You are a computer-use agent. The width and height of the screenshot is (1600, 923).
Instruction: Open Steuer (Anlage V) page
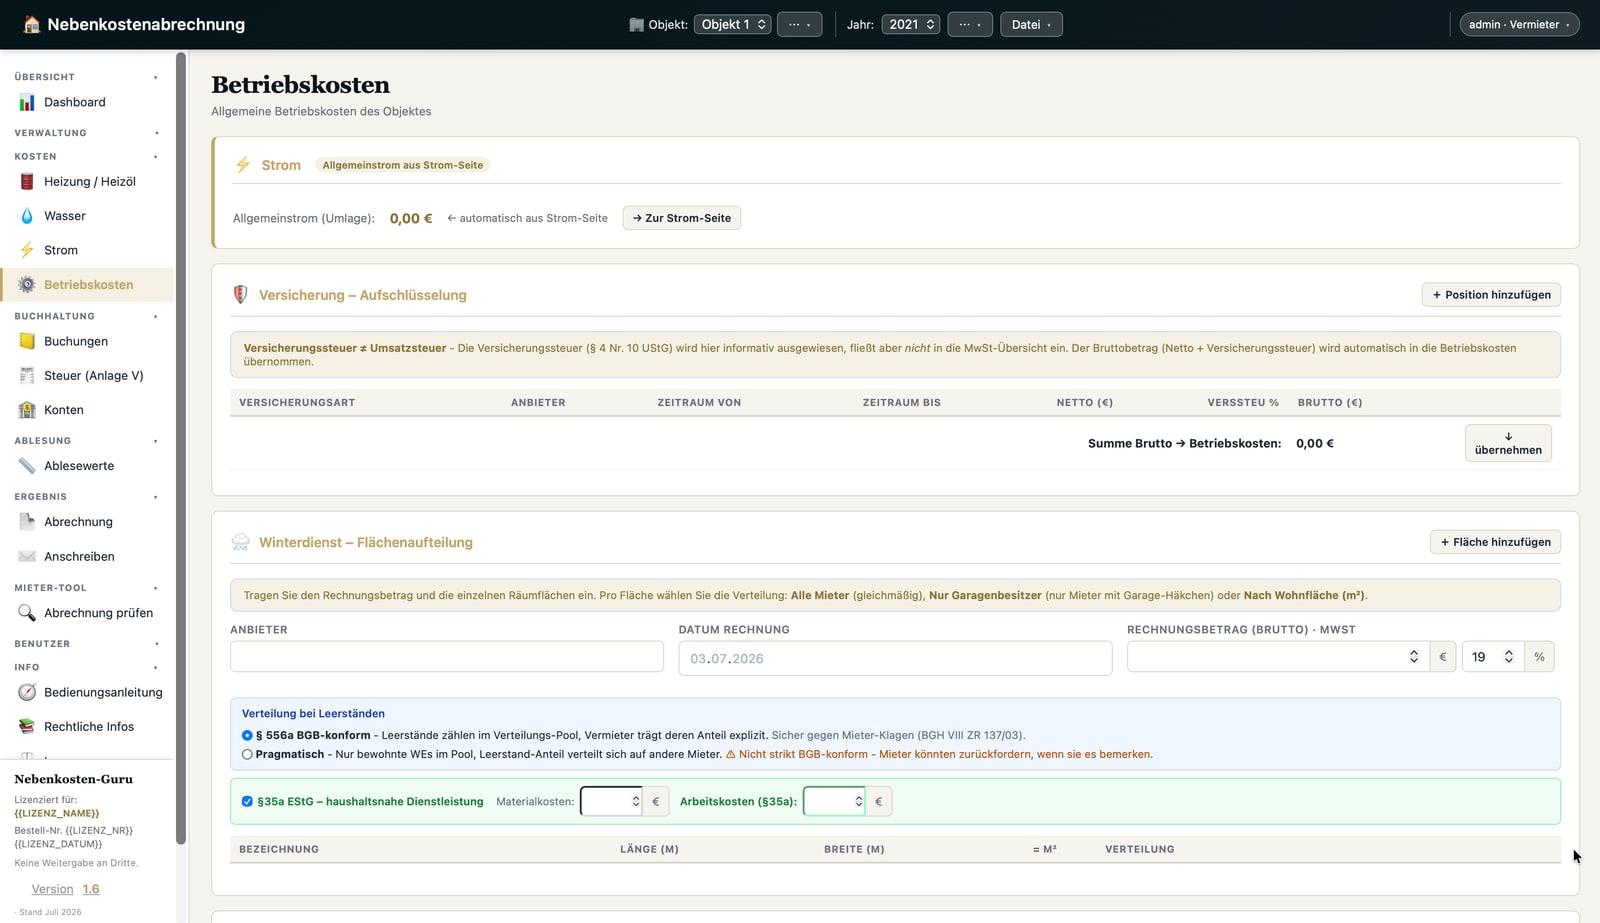click(86, 376)
